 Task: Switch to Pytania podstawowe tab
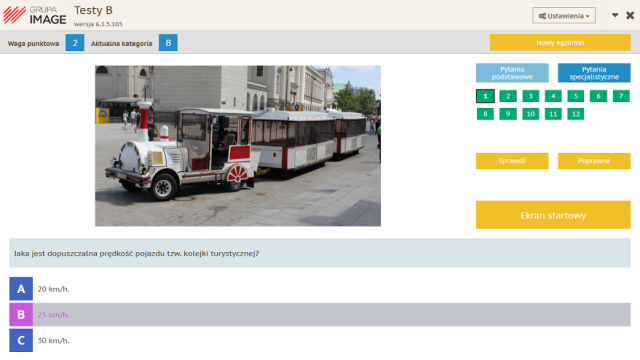pos(512,73)
